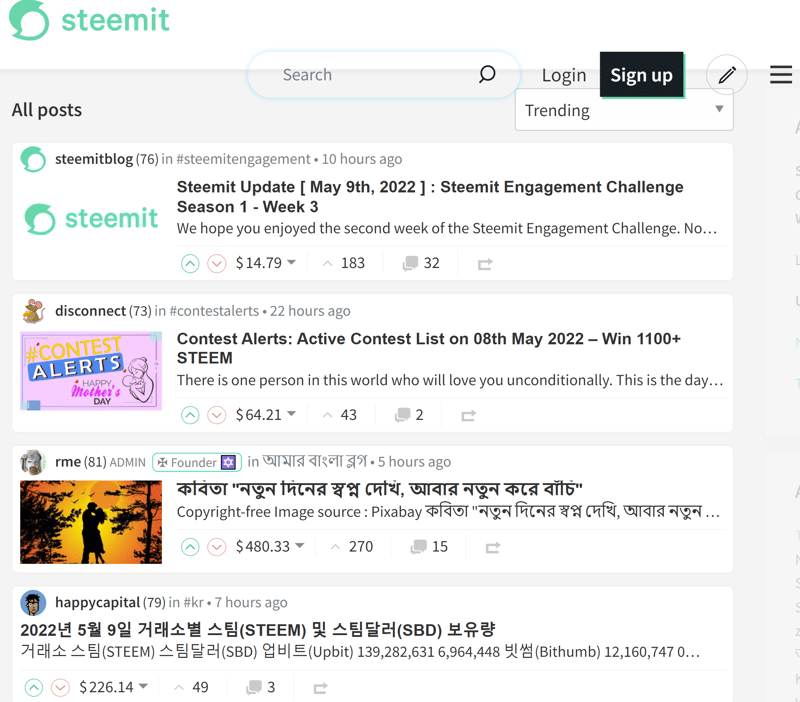Click the steemitblog author avatar
The image size is (800, 702).
coord(34,159)
